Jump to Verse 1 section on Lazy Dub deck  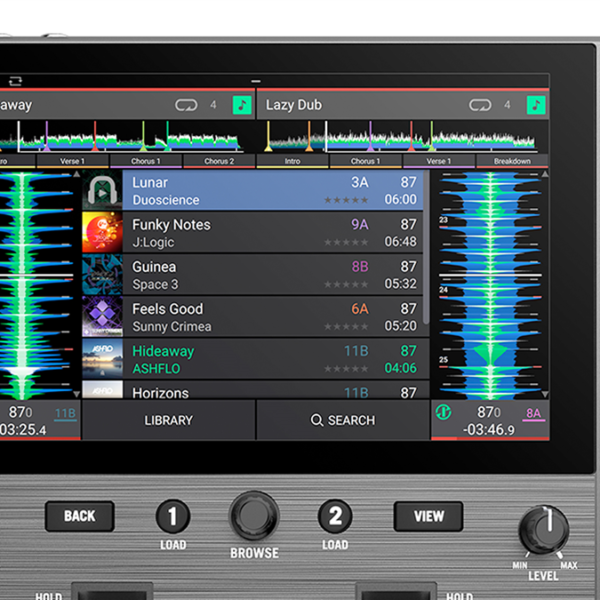pyautogui.click(x=439, y=161)
